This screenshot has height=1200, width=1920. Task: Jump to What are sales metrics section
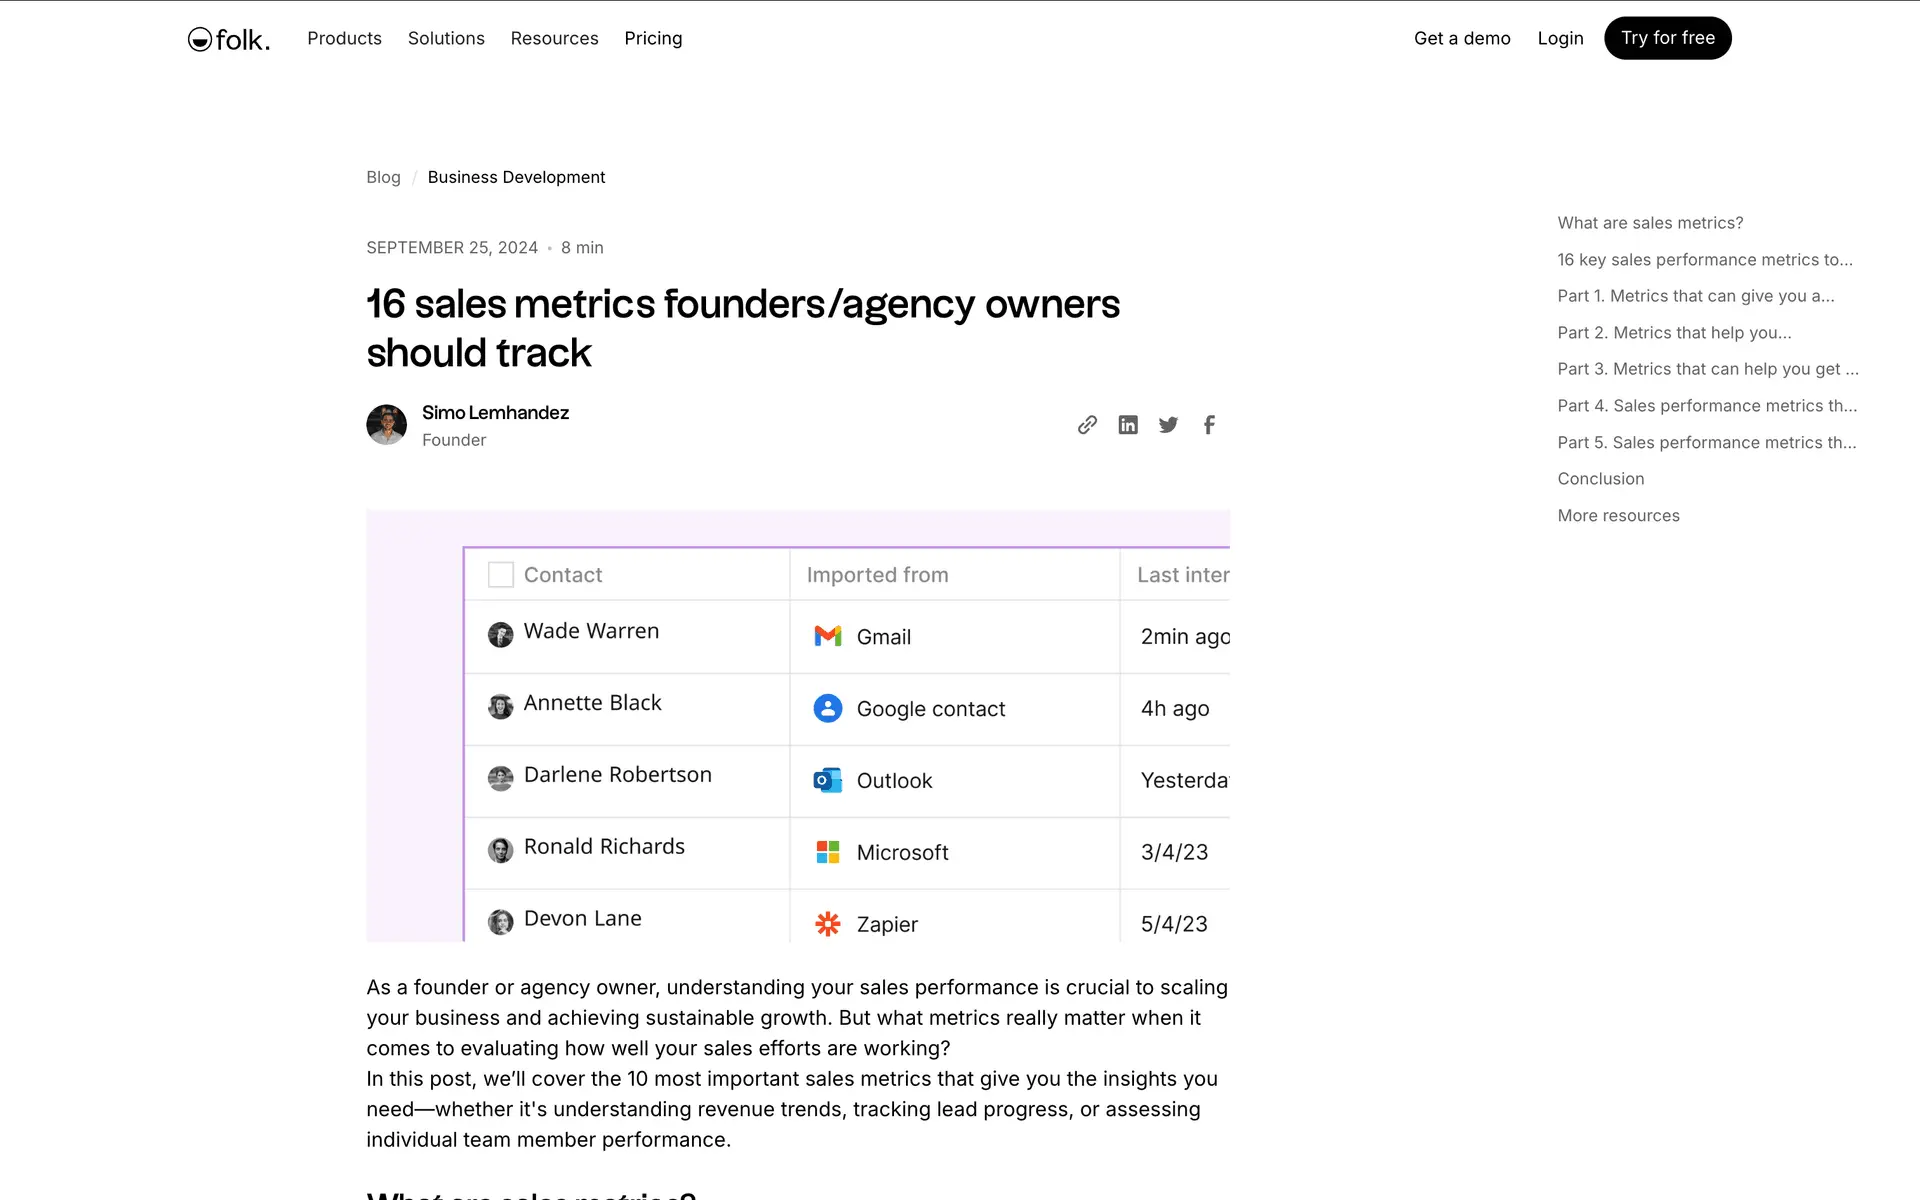[1650, 223]
